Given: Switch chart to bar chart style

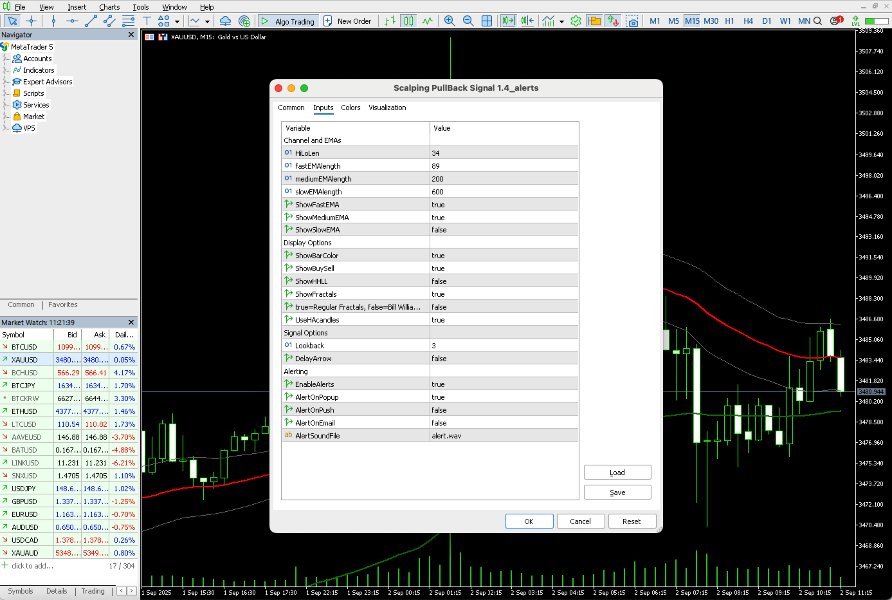Looking at the screenshot, I should 390,21.
